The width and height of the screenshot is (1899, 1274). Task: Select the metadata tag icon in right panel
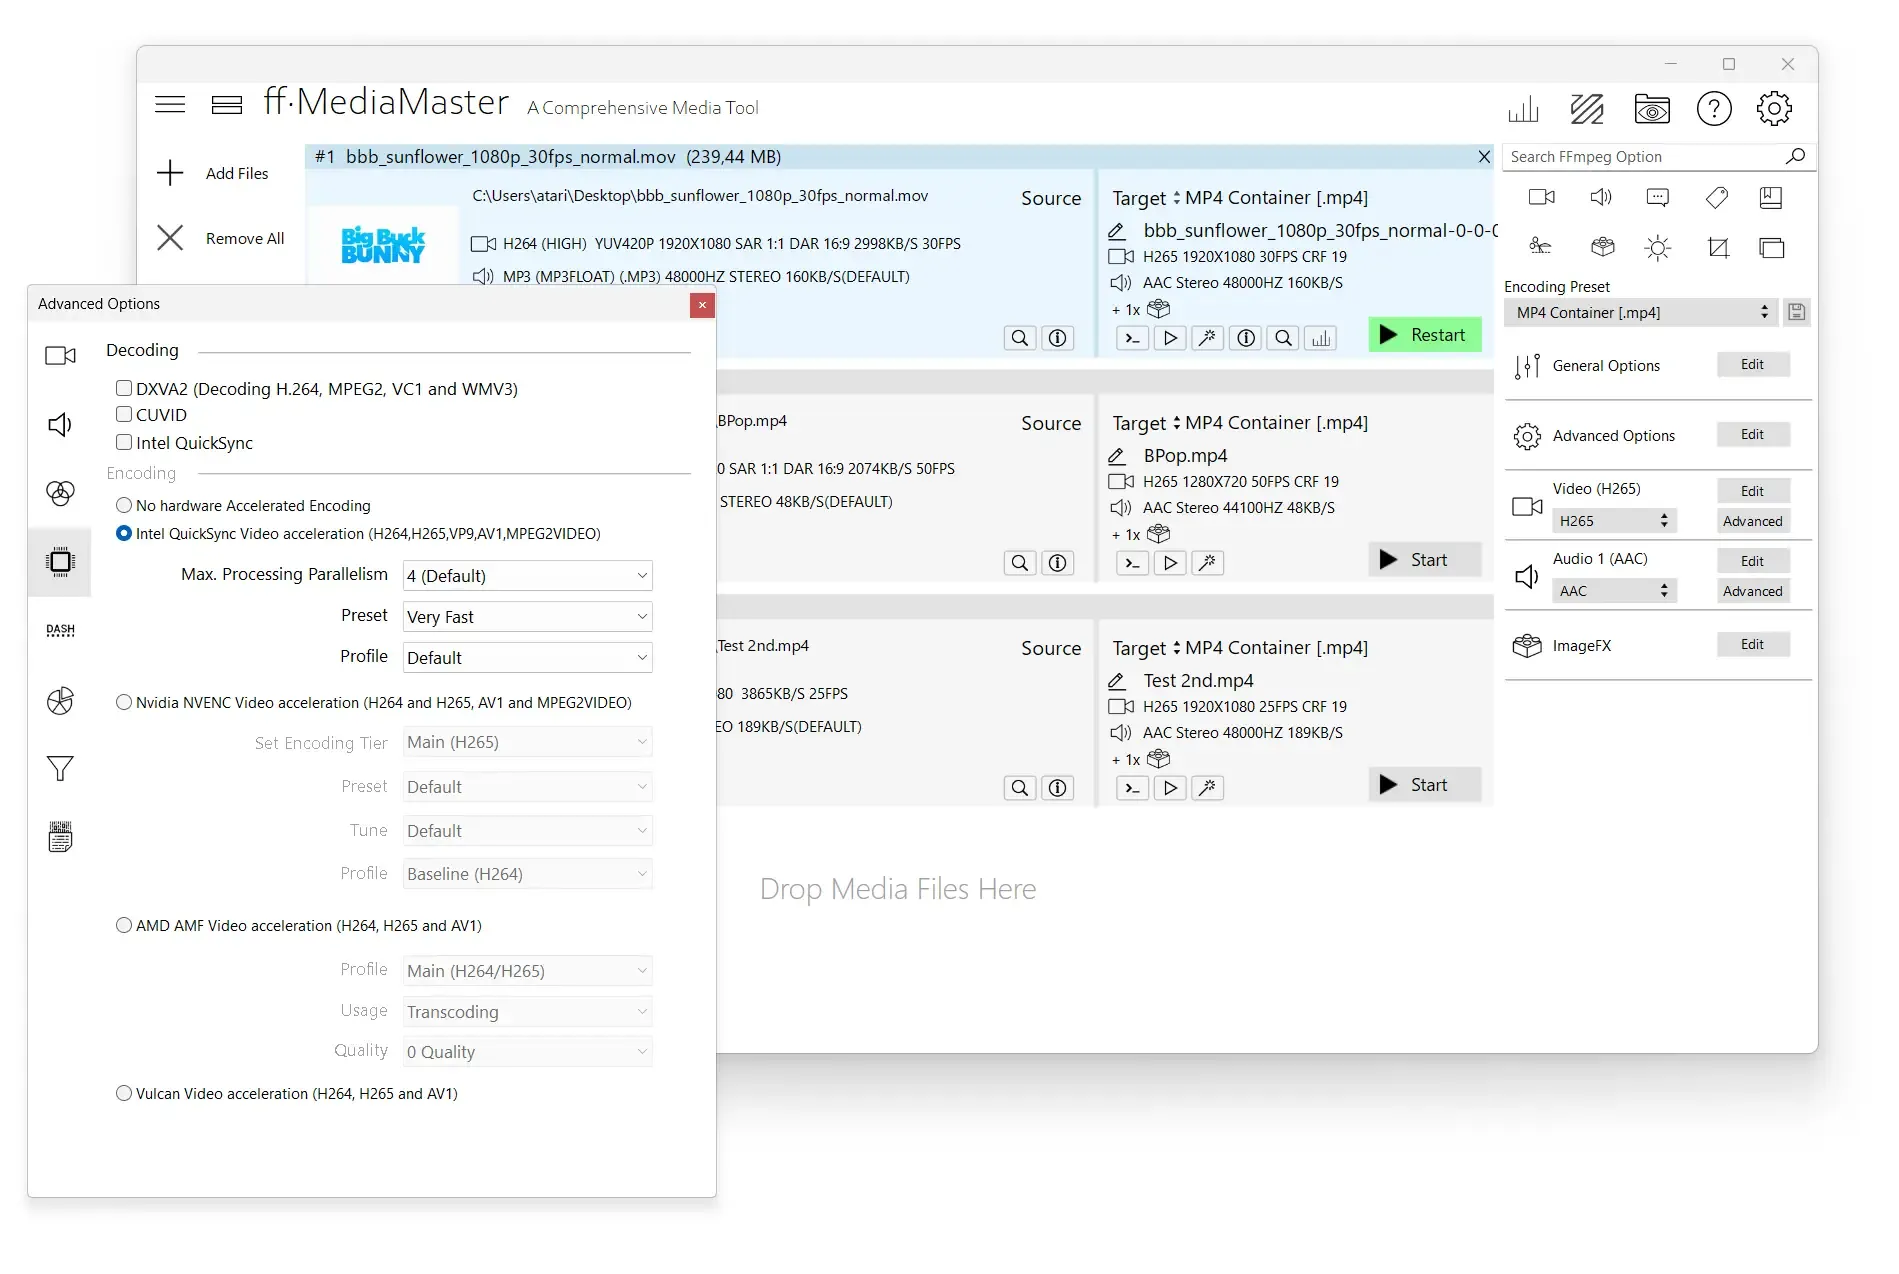[1716, 198]
